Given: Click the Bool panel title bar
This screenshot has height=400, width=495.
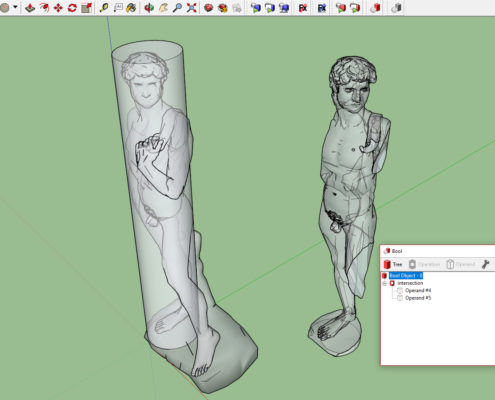Looking at the screenshot, I should pyautogui.click(x=438, y=251).
